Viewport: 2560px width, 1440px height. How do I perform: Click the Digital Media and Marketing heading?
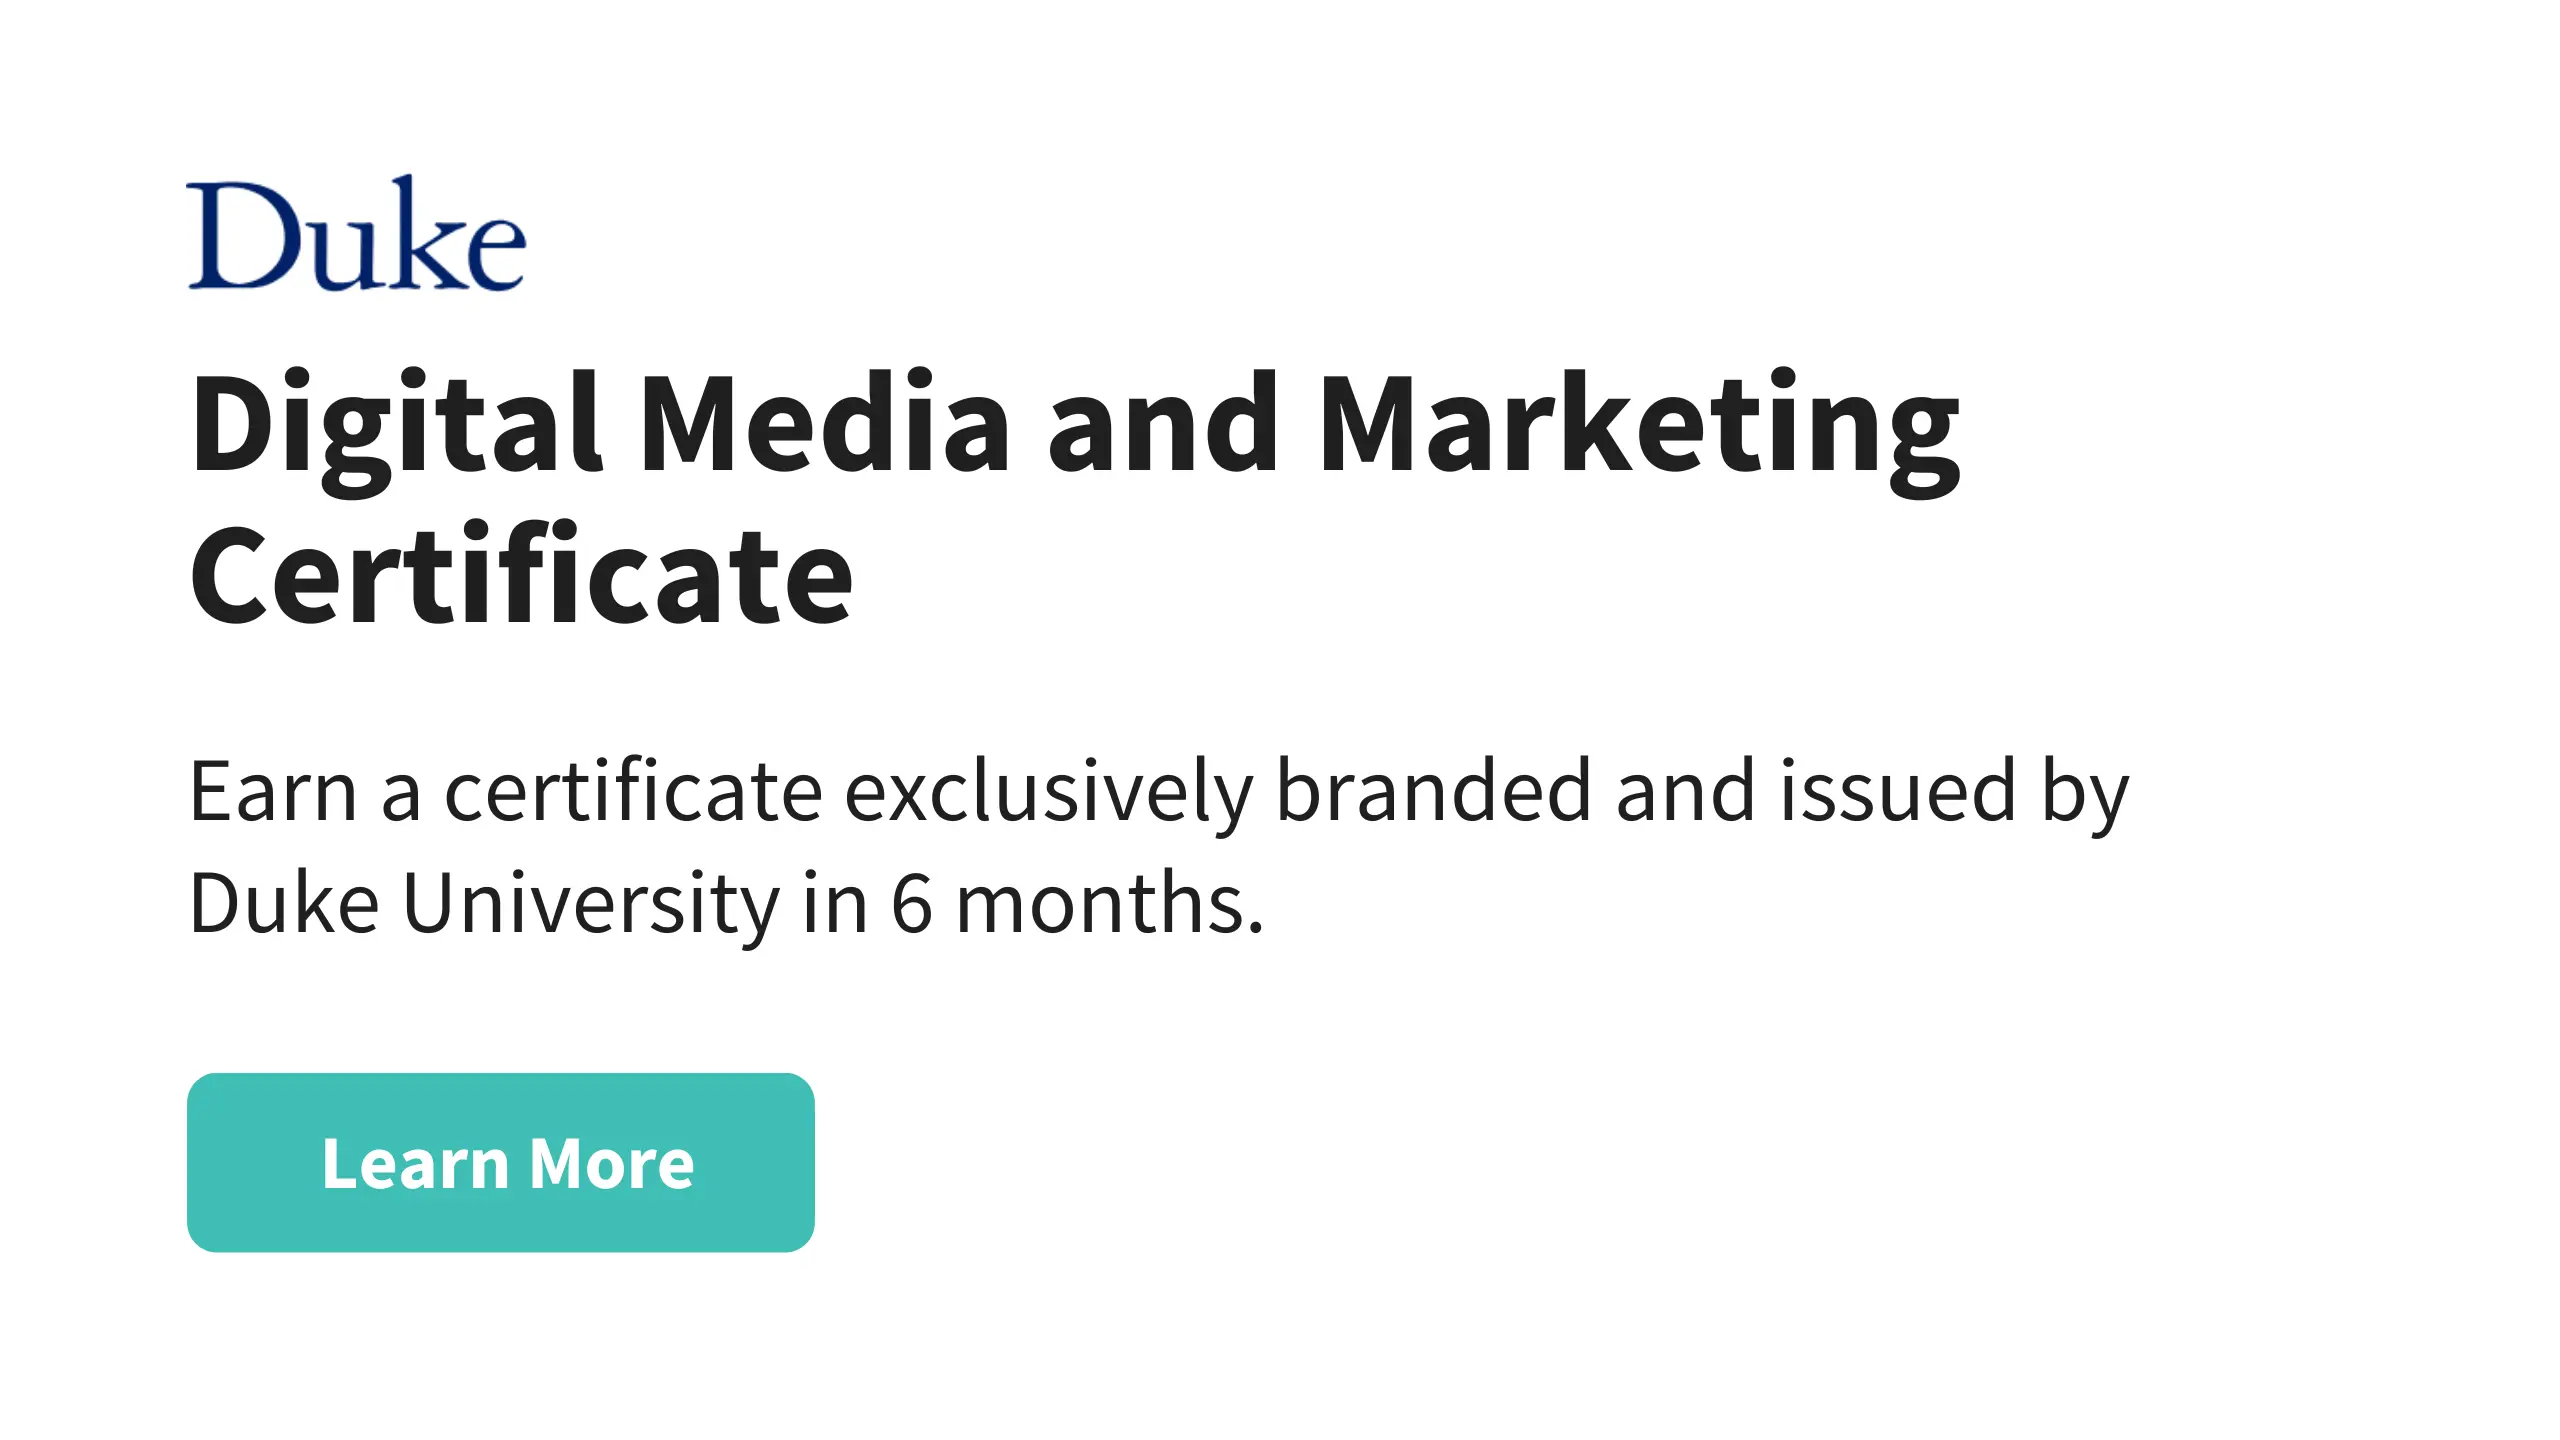tap(1074, 424)
